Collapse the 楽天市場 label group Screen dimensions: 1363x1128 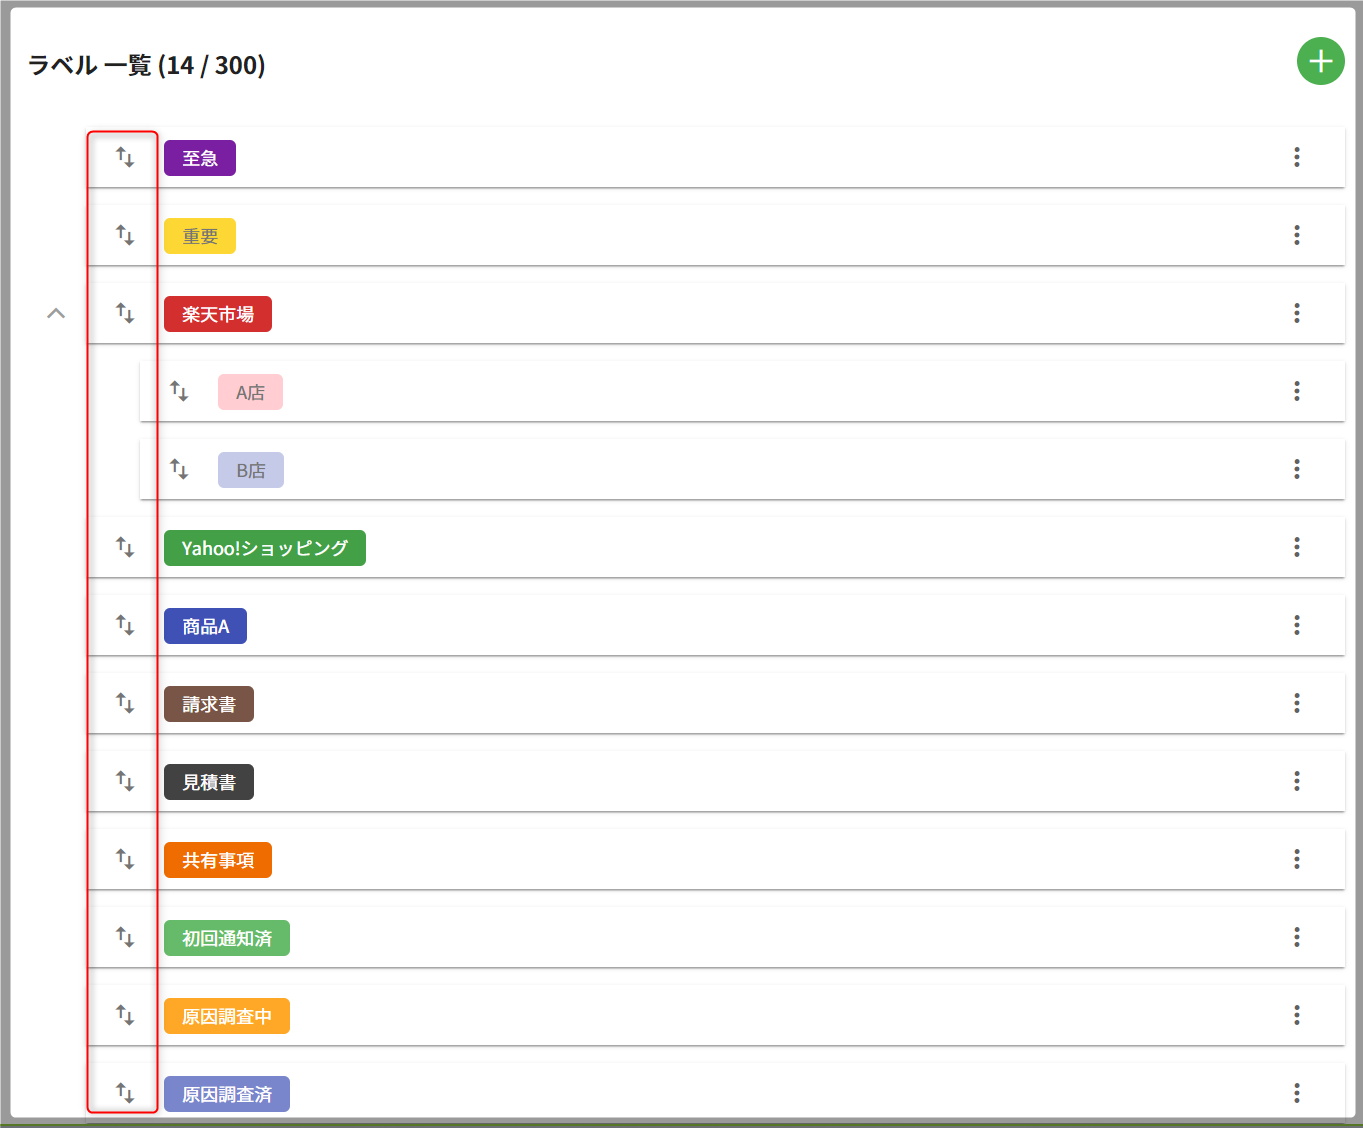[56, 314]
